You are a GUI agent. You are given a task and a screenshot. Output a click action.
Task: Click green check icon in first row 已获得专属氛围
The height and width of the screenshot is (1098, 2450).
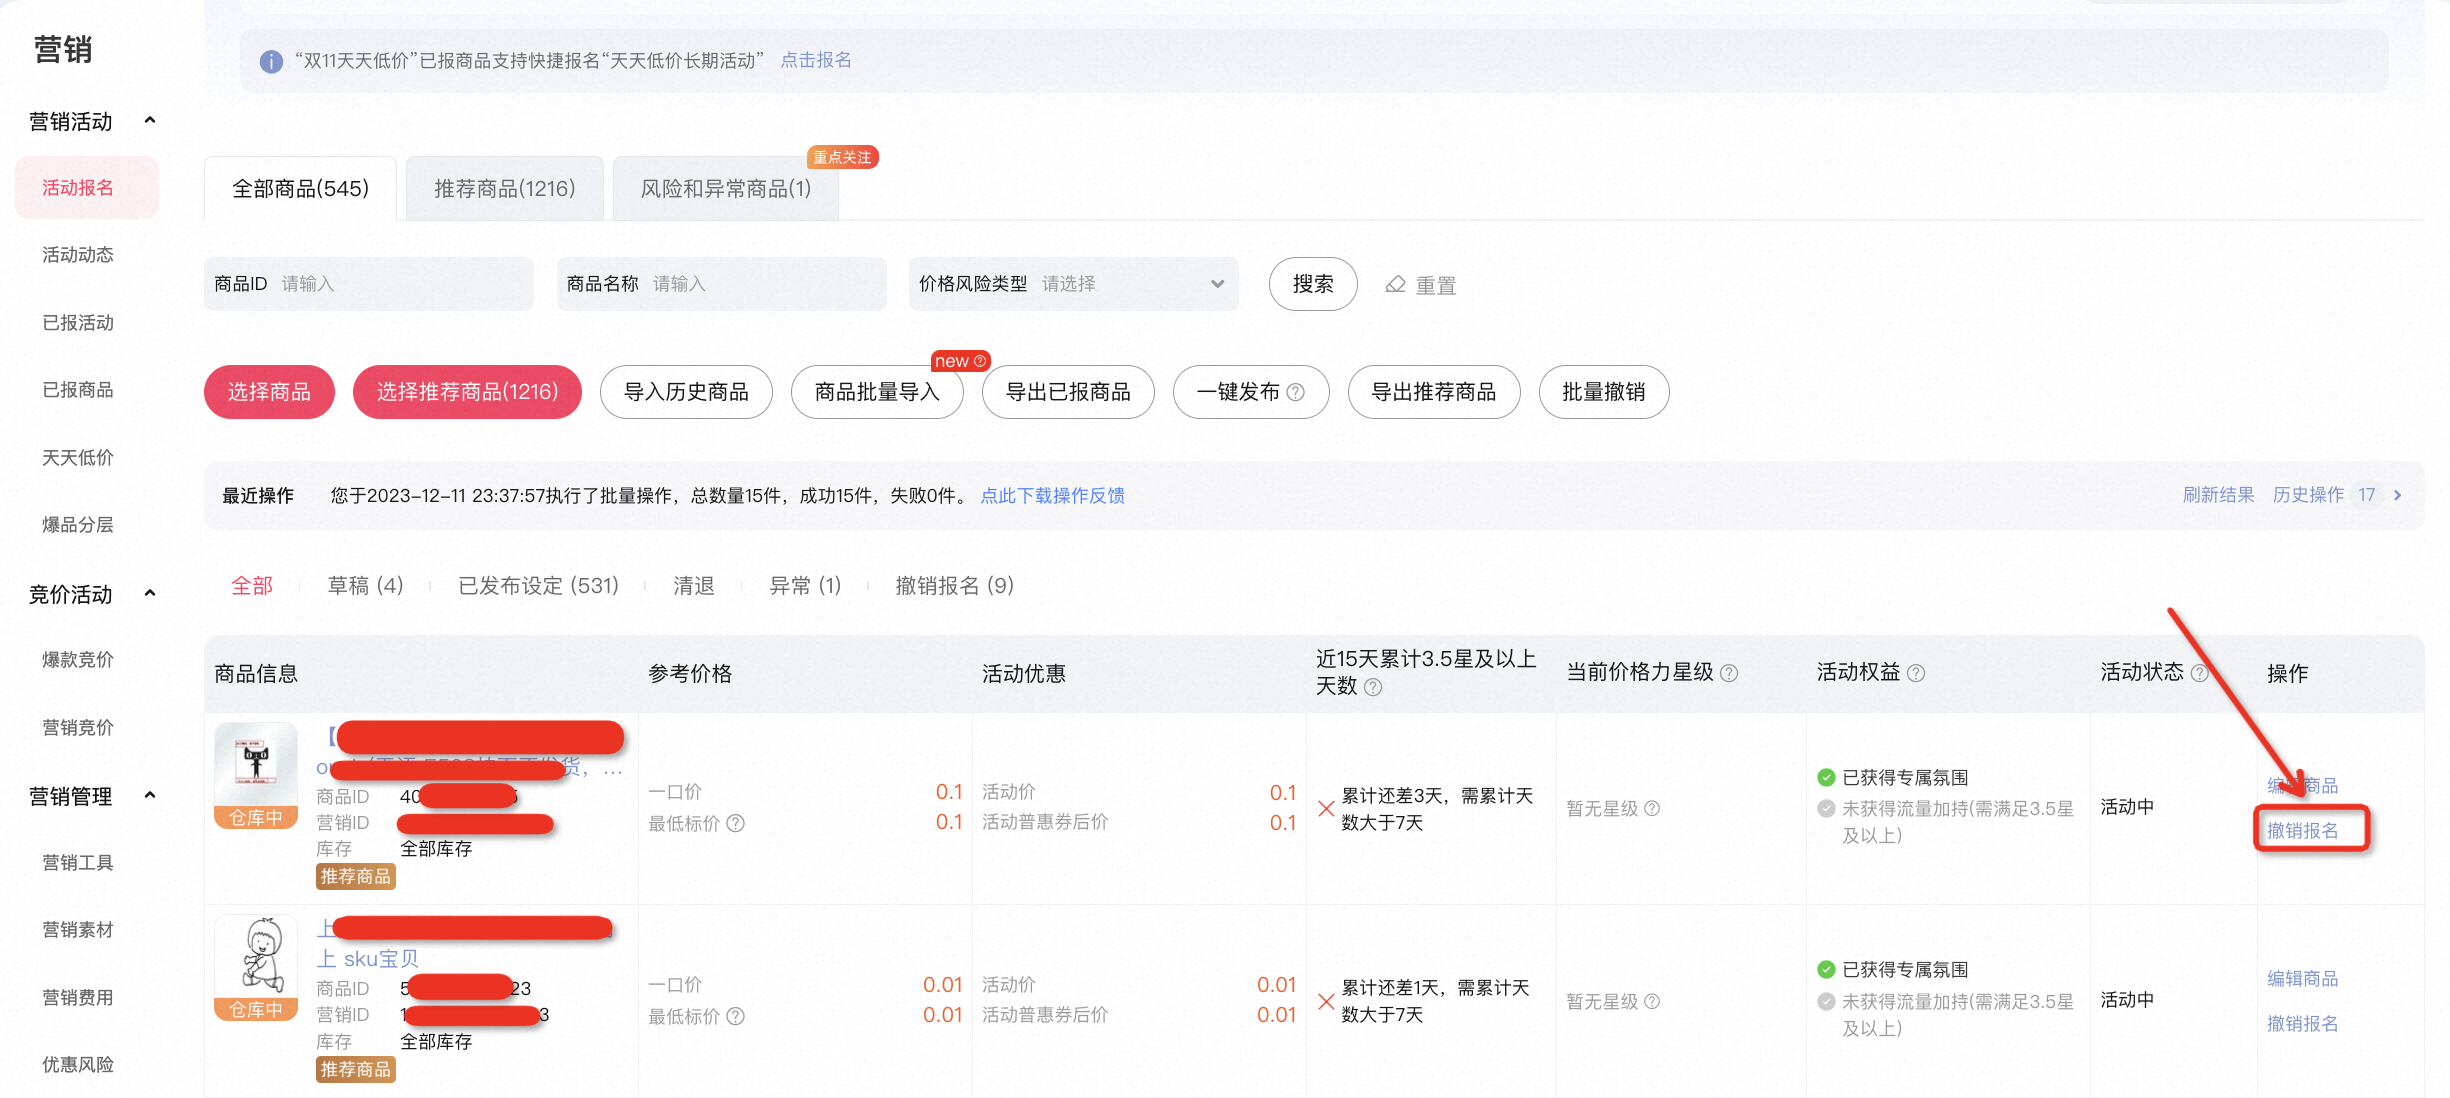tap(1826, 777)
